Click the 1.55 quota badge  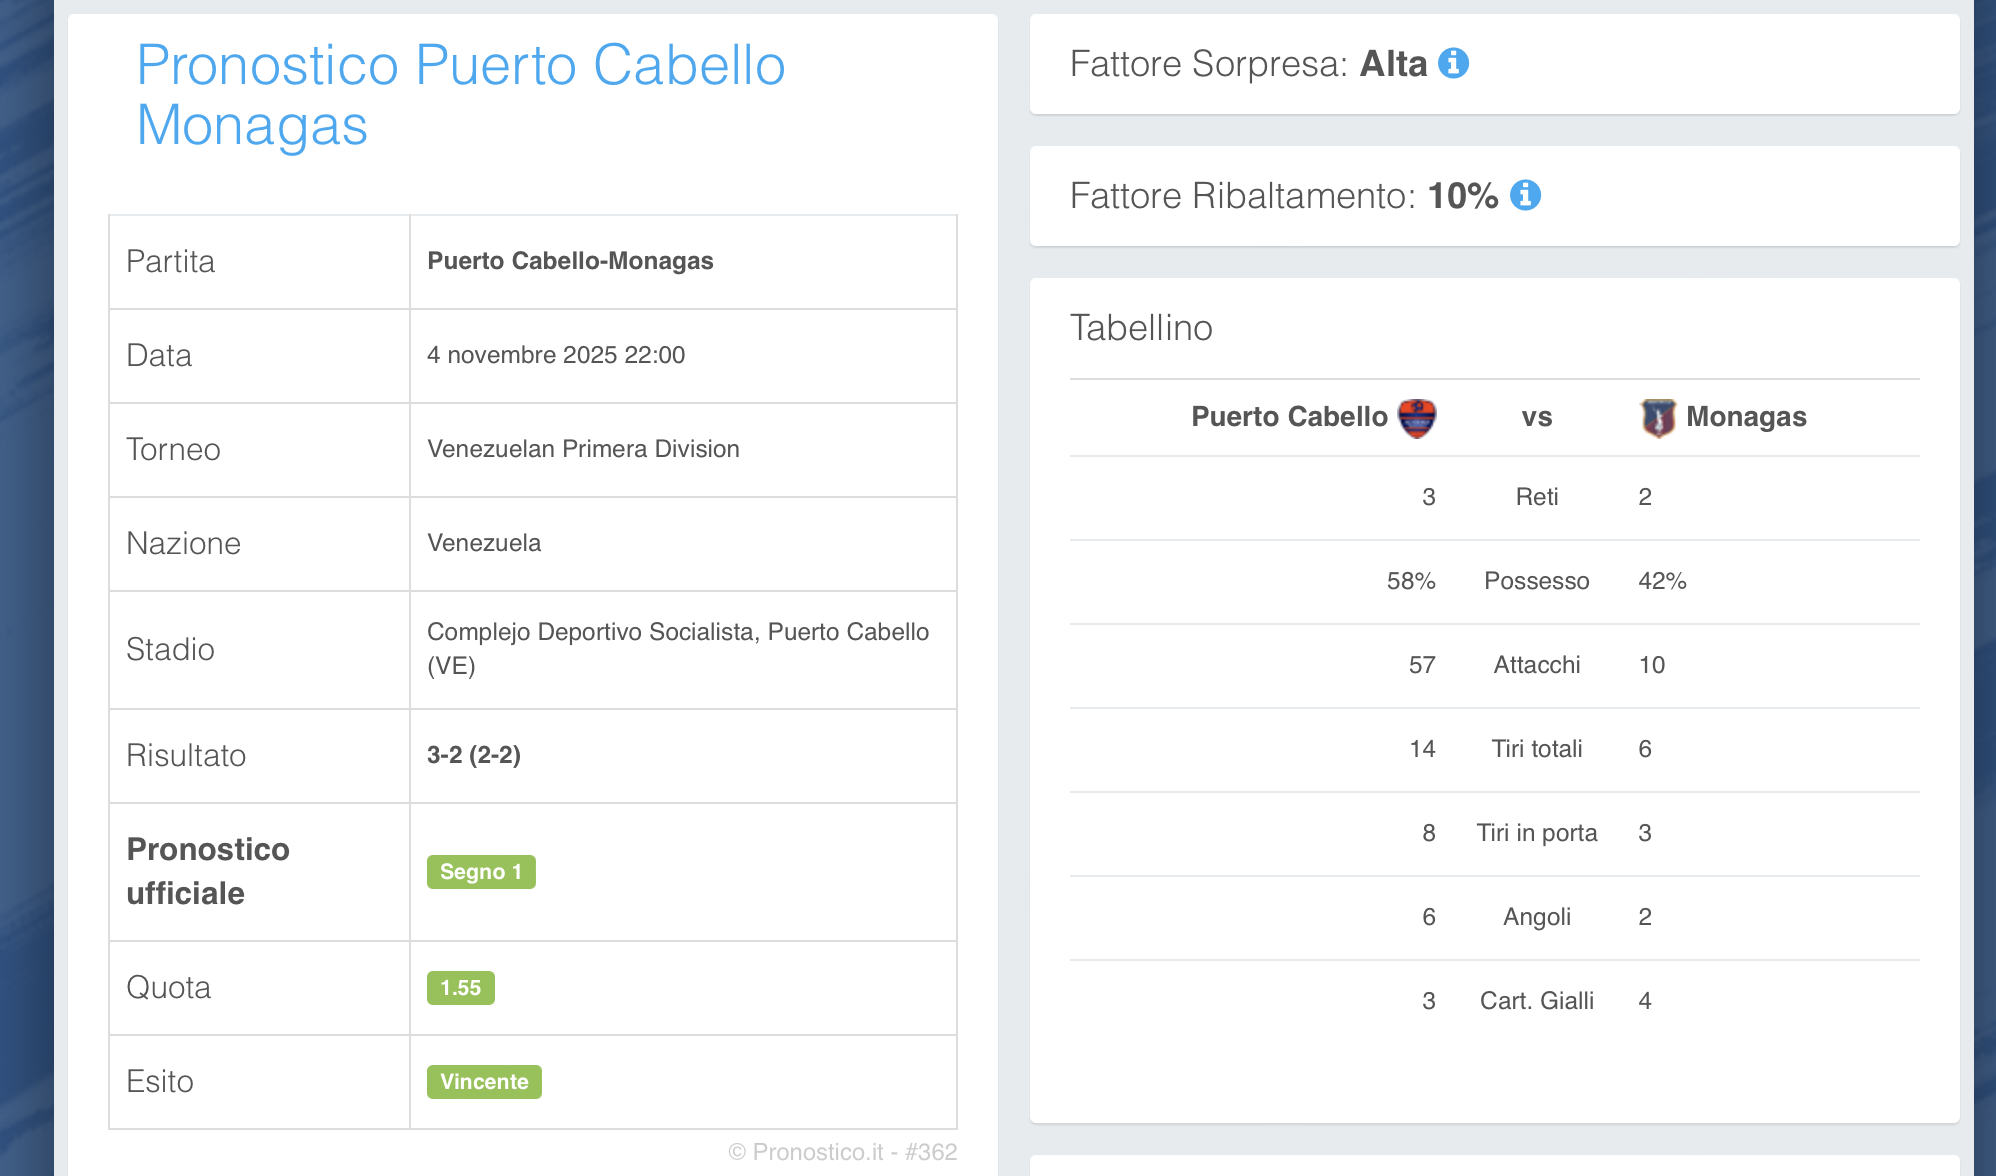coord(460,988)
